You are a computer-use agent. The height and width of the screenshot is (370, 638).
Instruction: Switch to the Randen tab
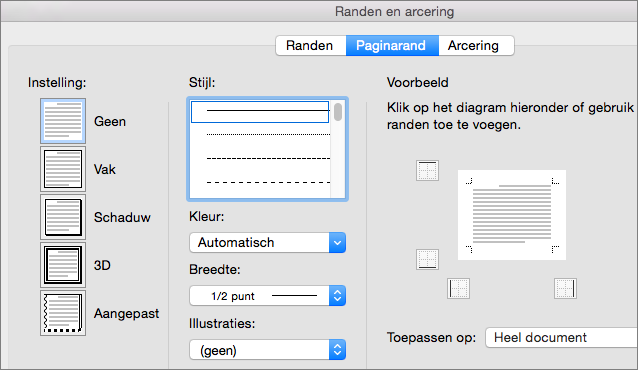311,45
